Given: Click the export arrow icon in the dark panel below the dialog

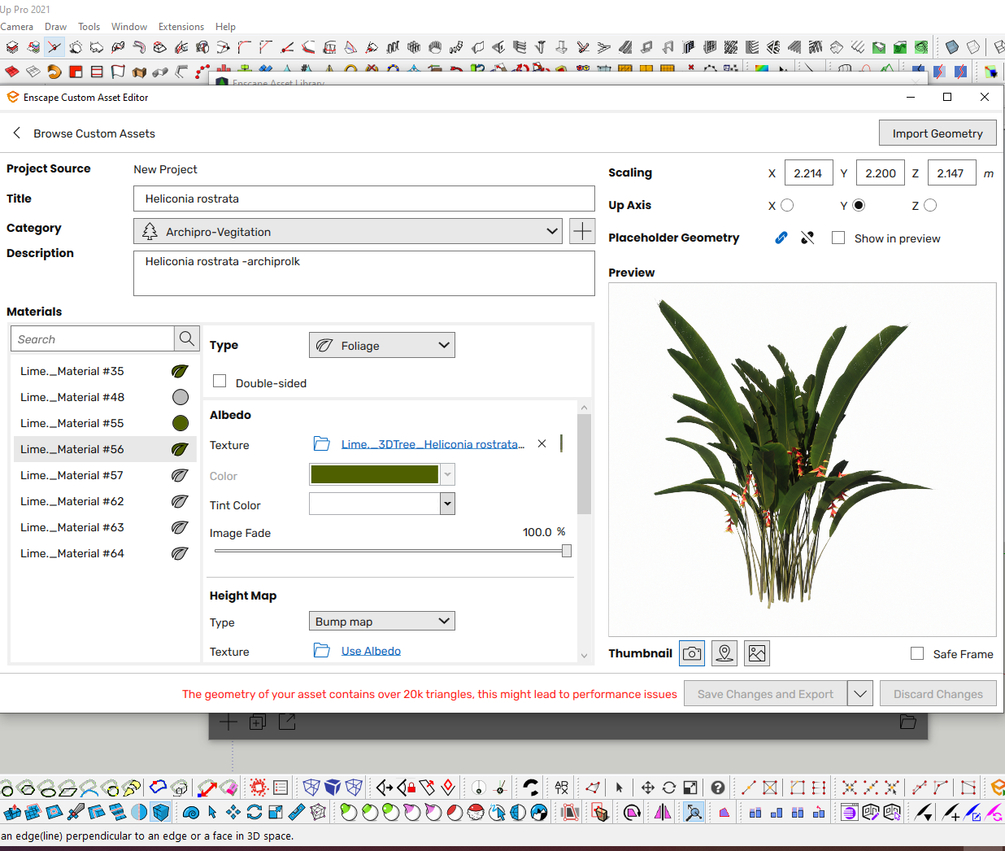Looking at the screenshot, I should tap(287, 722).
